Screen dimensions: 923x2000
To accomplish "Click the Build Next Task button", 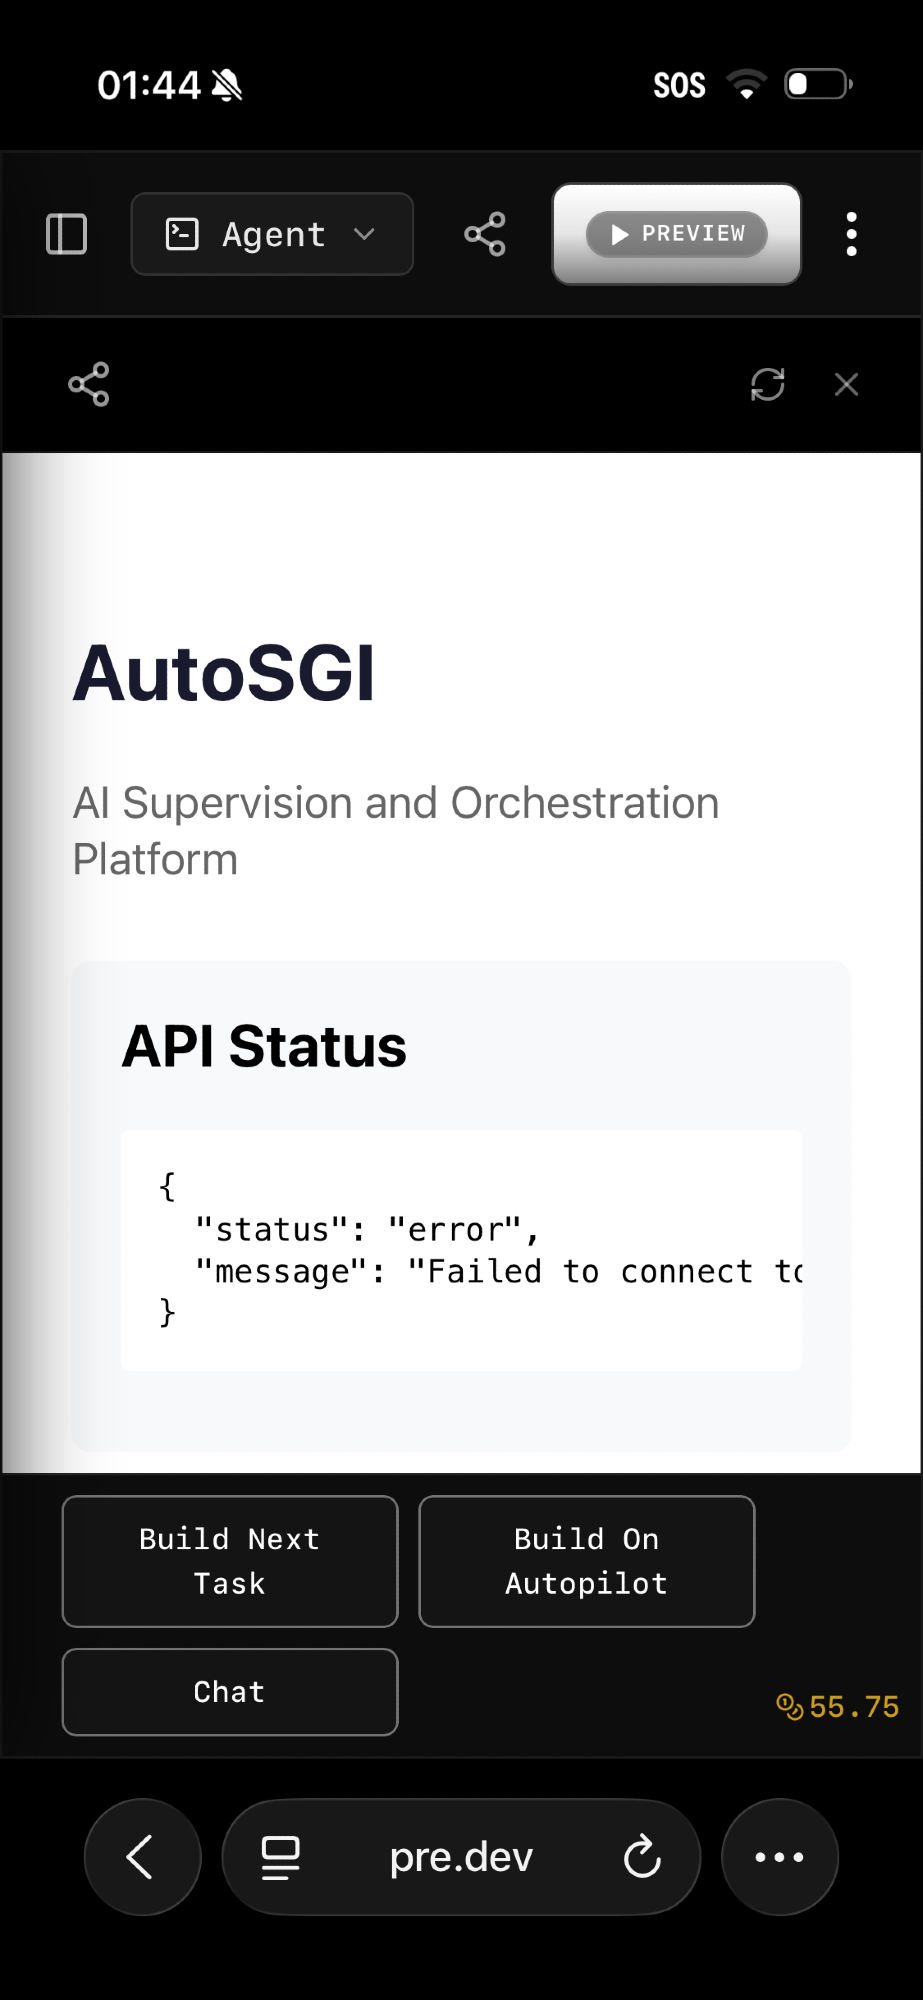I will point(230,1560).
